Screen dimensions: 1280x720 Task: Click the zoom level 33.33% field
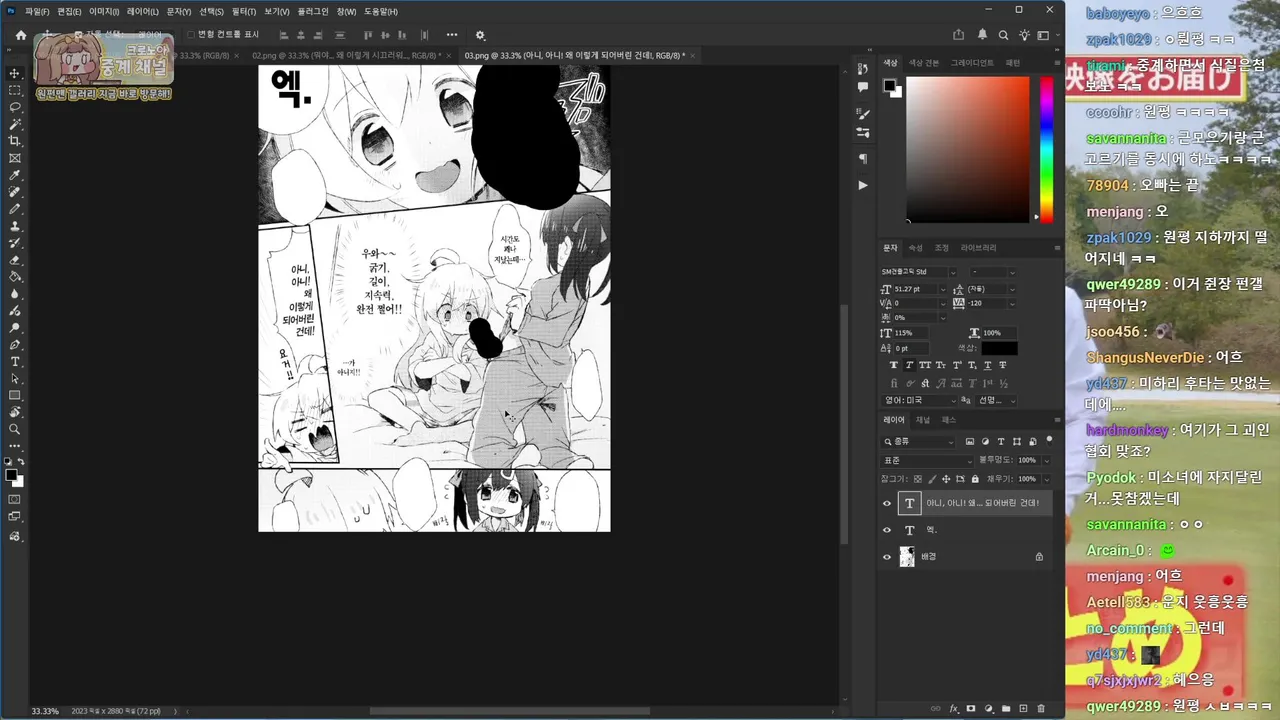point(45,711)
